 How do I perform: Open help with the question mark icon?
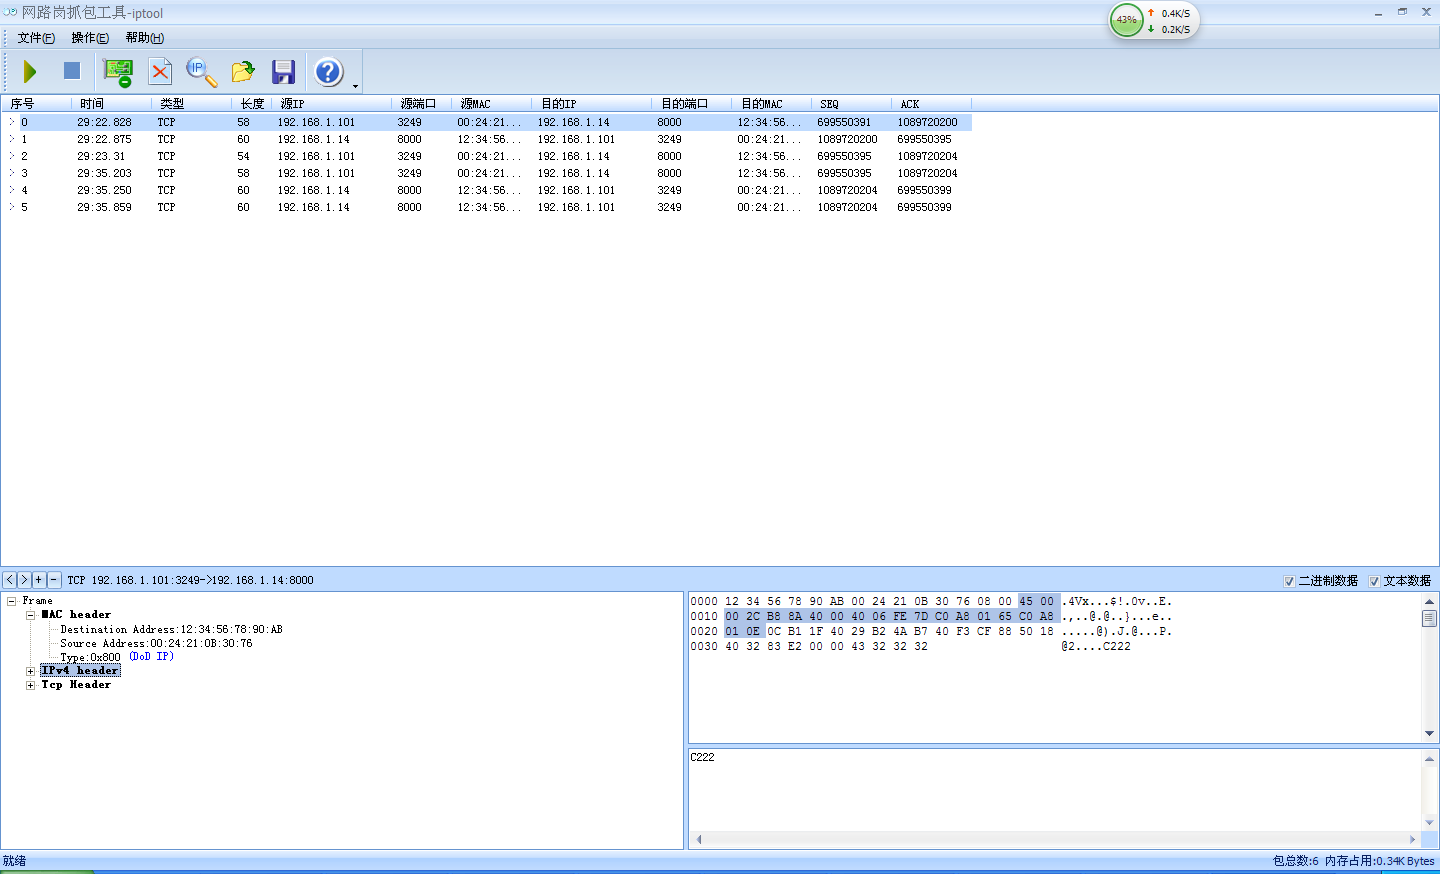coord(328,72)
